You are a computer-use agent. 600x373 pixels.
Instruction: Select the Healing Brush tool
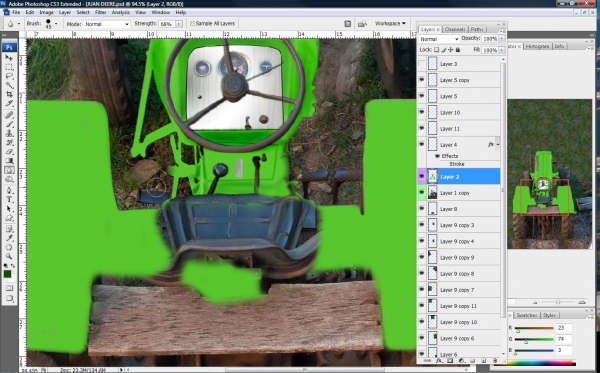(x=9, y=116)
